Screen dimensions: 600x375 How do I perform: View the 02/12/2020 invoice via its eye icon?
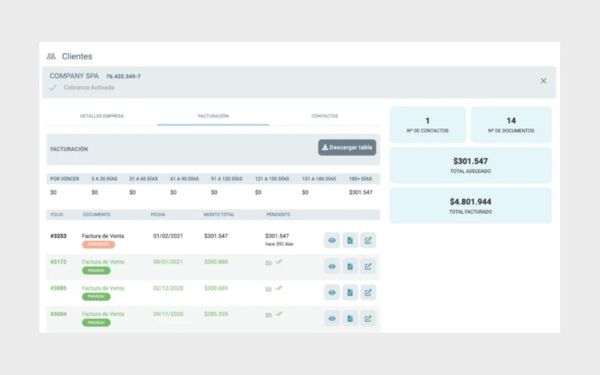332,292
